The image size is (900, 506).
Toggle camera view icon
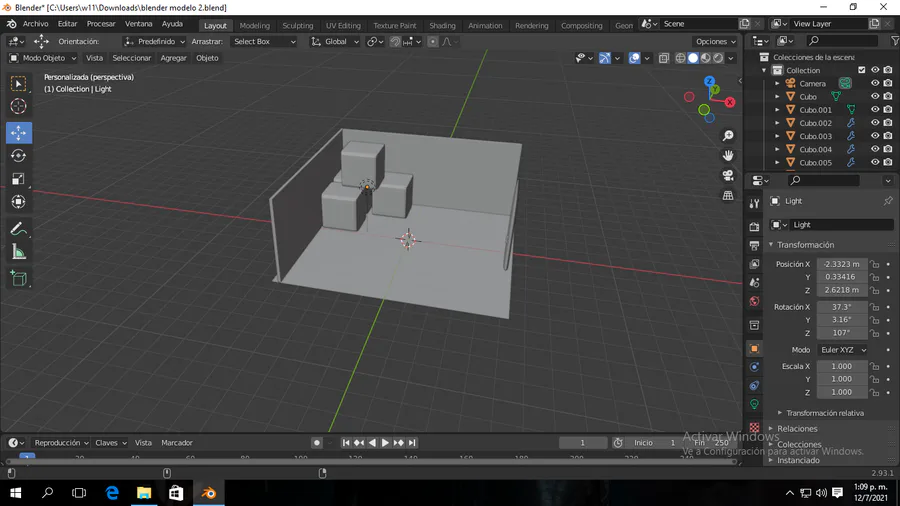pos(728,176)
